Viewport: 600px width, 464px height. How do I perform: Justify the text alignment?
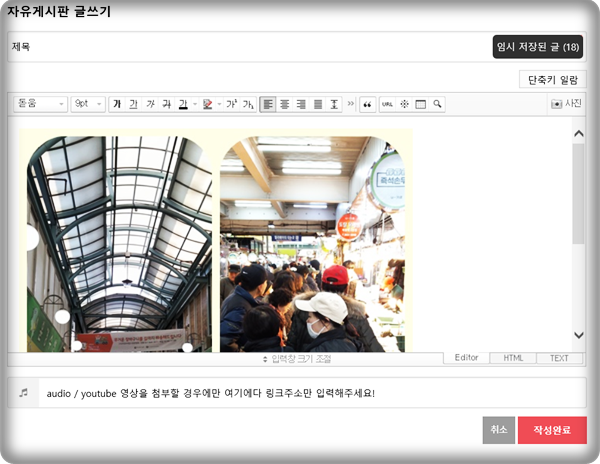pyautogui.click(x=317, y=104)
